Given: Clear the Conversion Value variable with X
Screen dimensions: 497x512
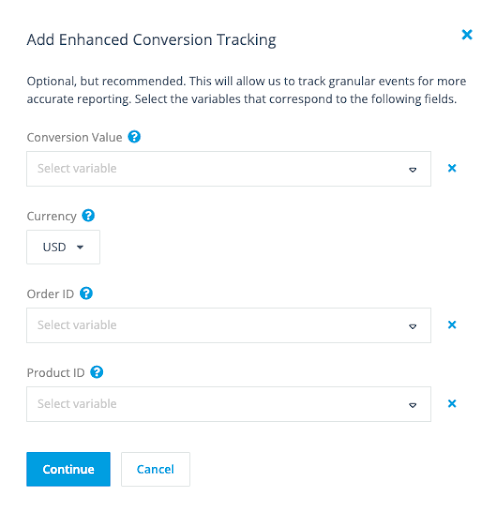Looking at the screenshot, I should (452, 168).
